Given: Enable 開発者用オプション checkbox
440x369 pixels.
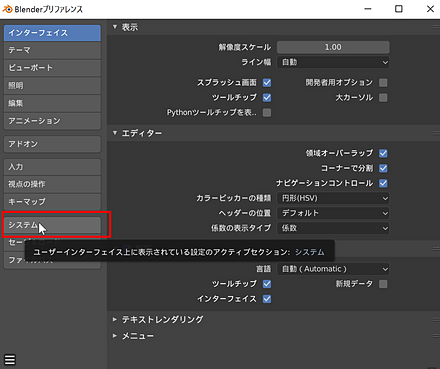Looking at the screenshot, I should coord(383,82).
